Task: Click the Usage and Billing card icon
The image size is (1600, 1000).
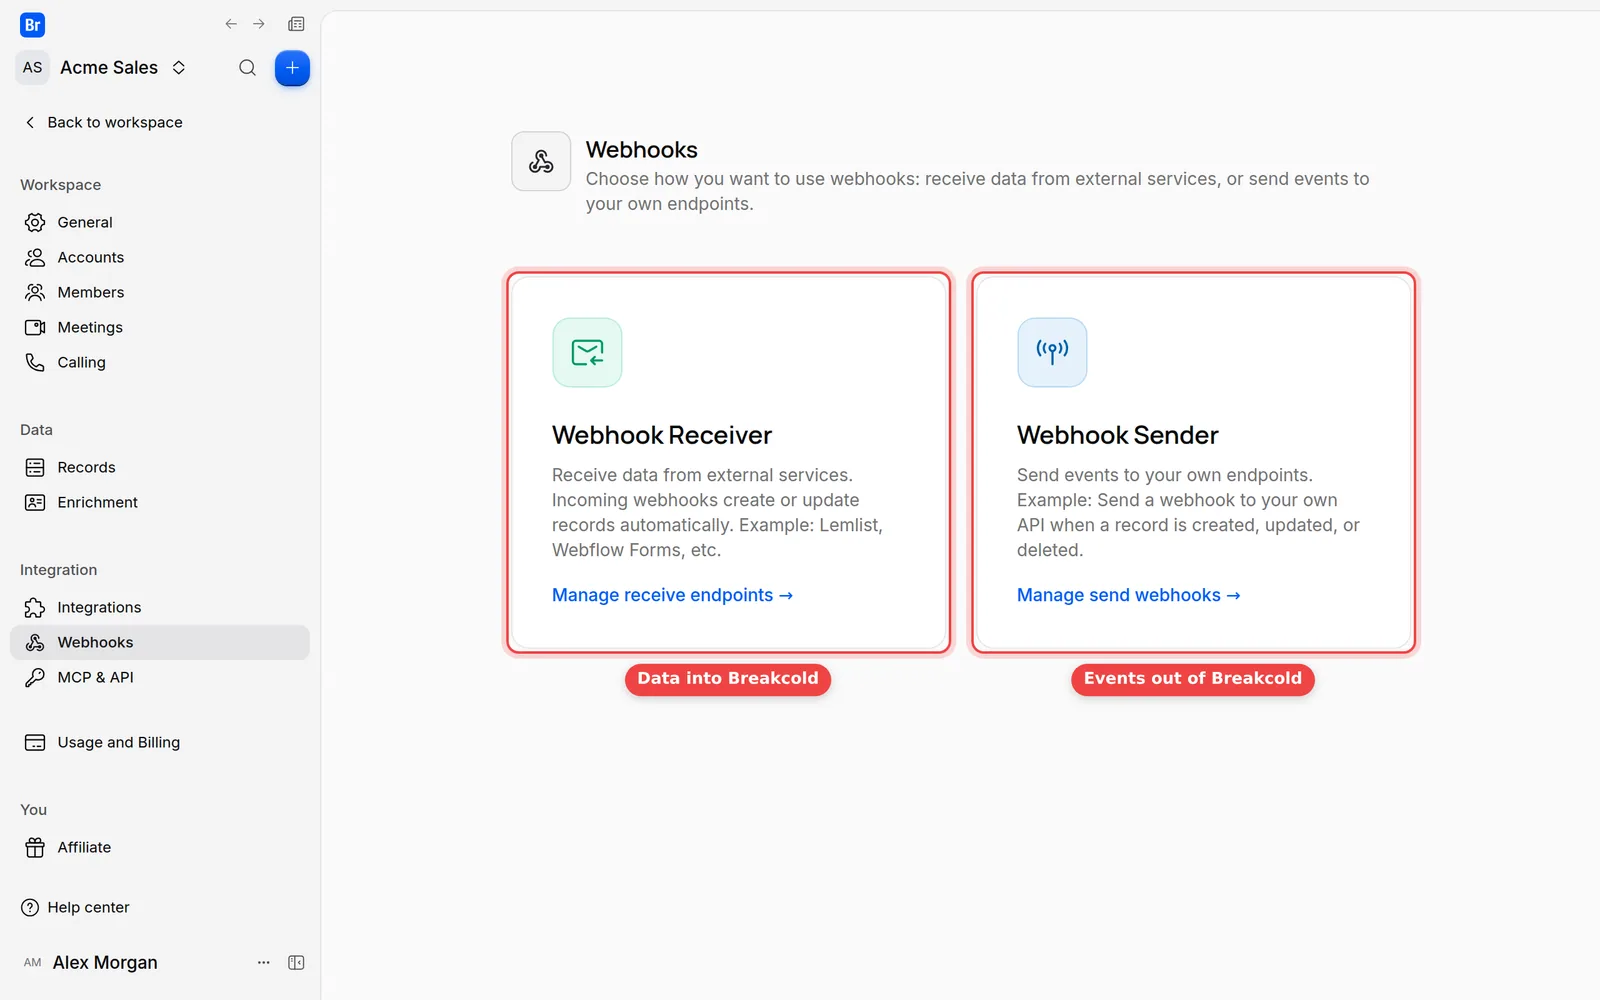Action: pyautogui.click(x=35, y=742)
